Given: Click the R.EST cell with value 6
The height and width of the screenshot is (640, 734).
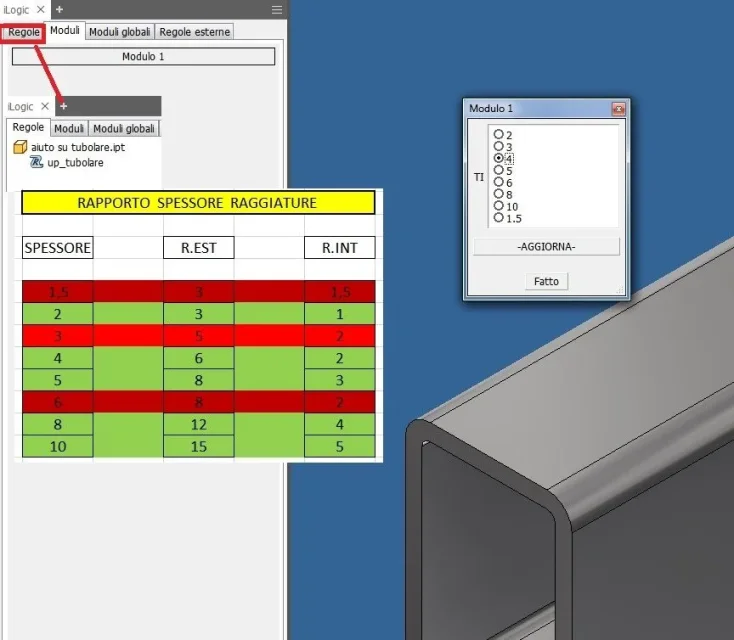Looking at the screenshot, I should point(198,358).
